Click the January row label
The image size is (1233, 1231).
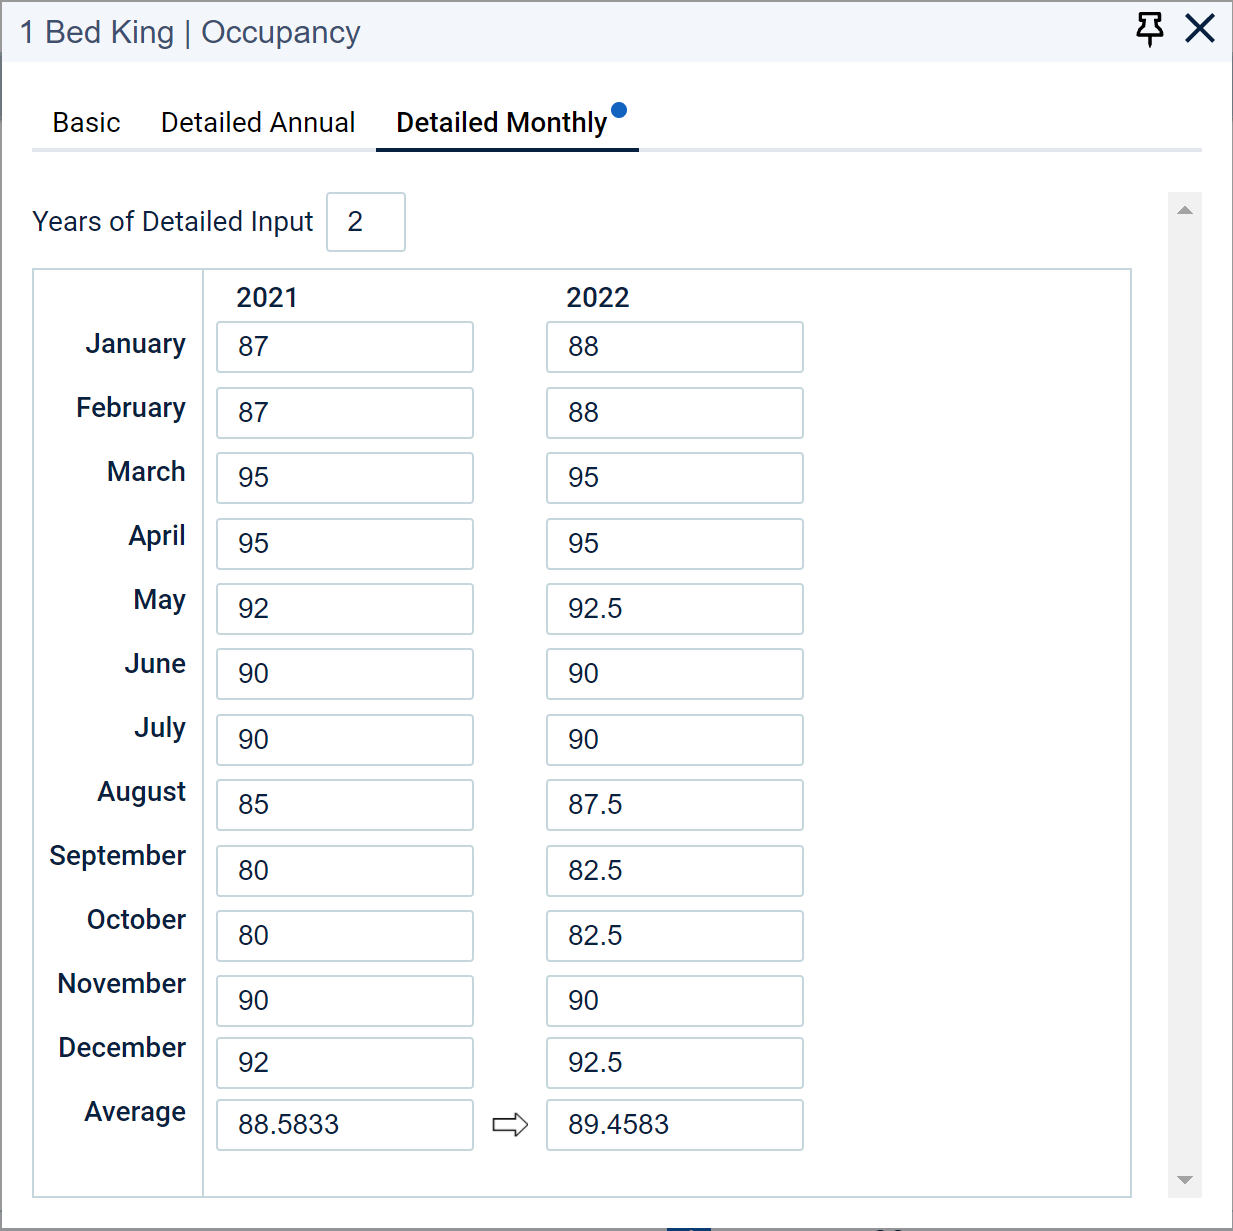[x=136, y=344]
